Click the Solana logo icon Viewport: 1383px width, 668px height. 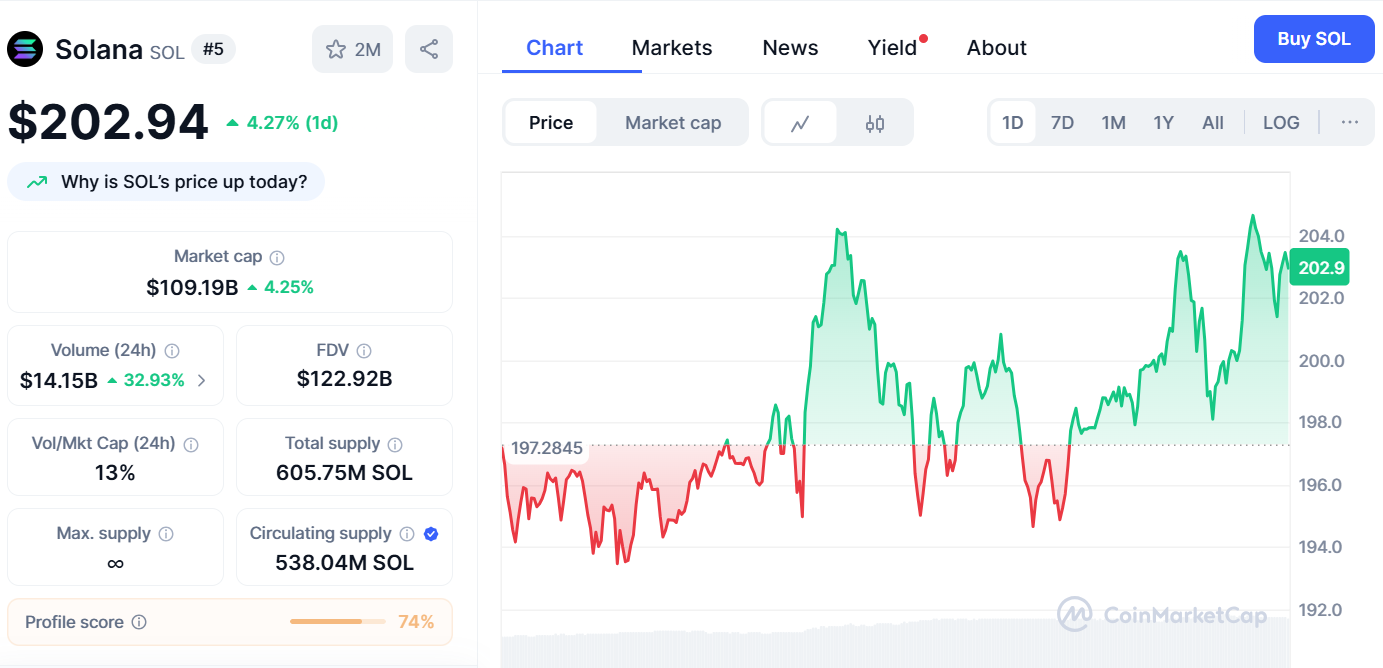click(x=25, y=49)
